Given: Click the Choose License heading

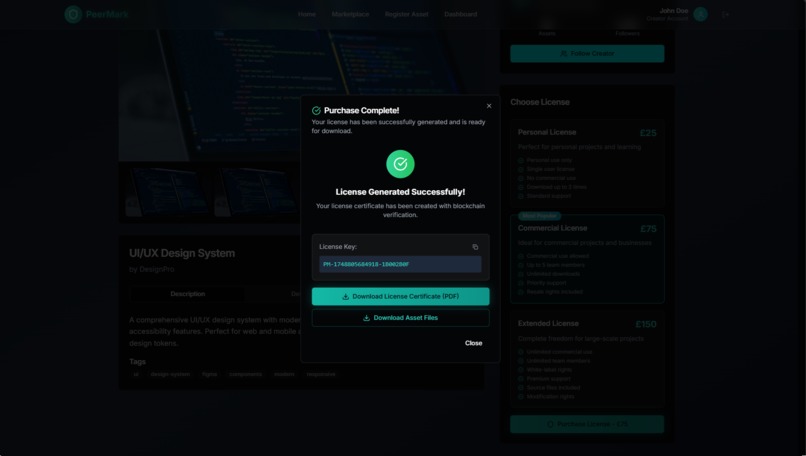Looking at the screenshot, I should point(540,102).
